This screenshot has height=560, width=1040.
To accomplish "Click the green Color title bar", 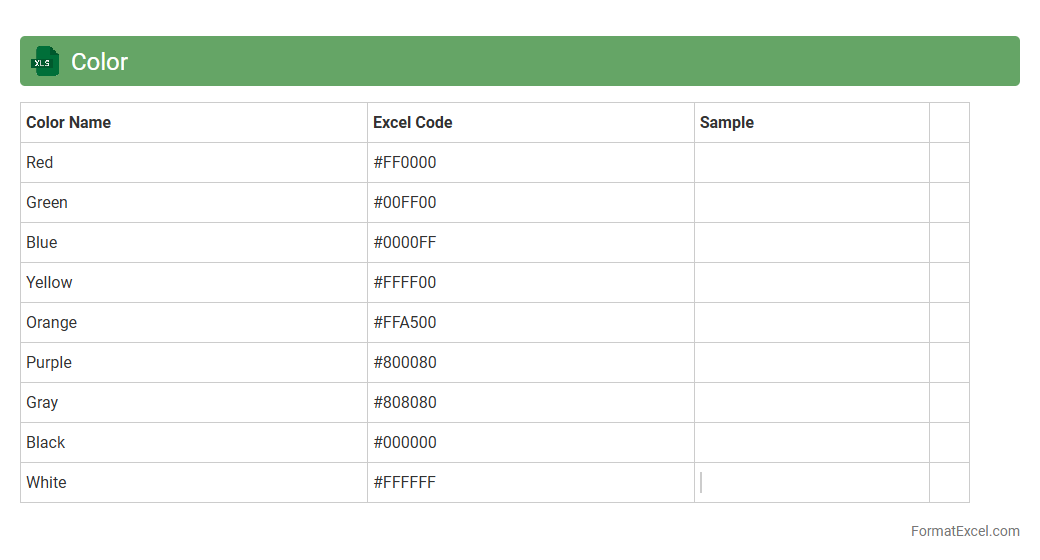I will tap(520, 61).
